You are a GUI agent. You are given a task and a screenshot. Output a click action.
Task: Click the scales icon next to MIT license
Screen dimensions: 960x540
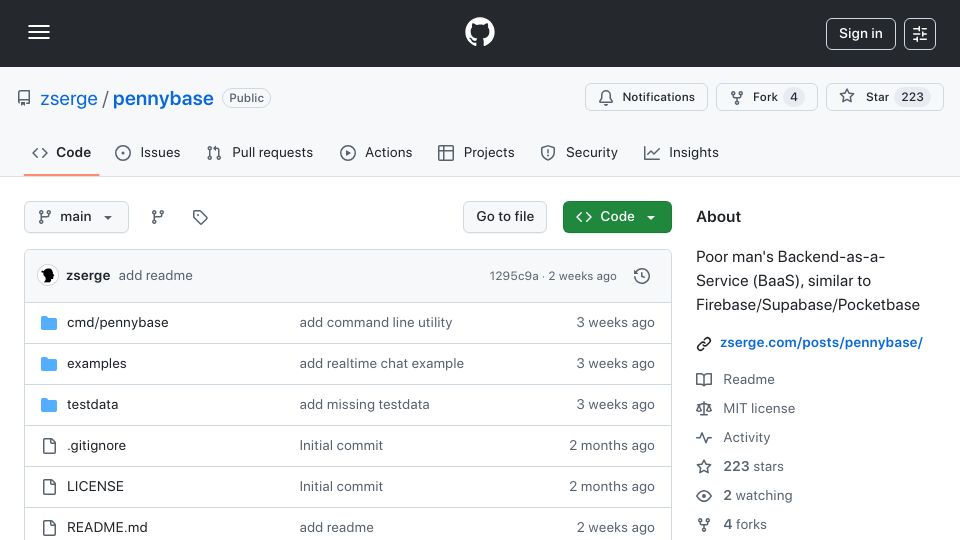(x=704, y=408)
